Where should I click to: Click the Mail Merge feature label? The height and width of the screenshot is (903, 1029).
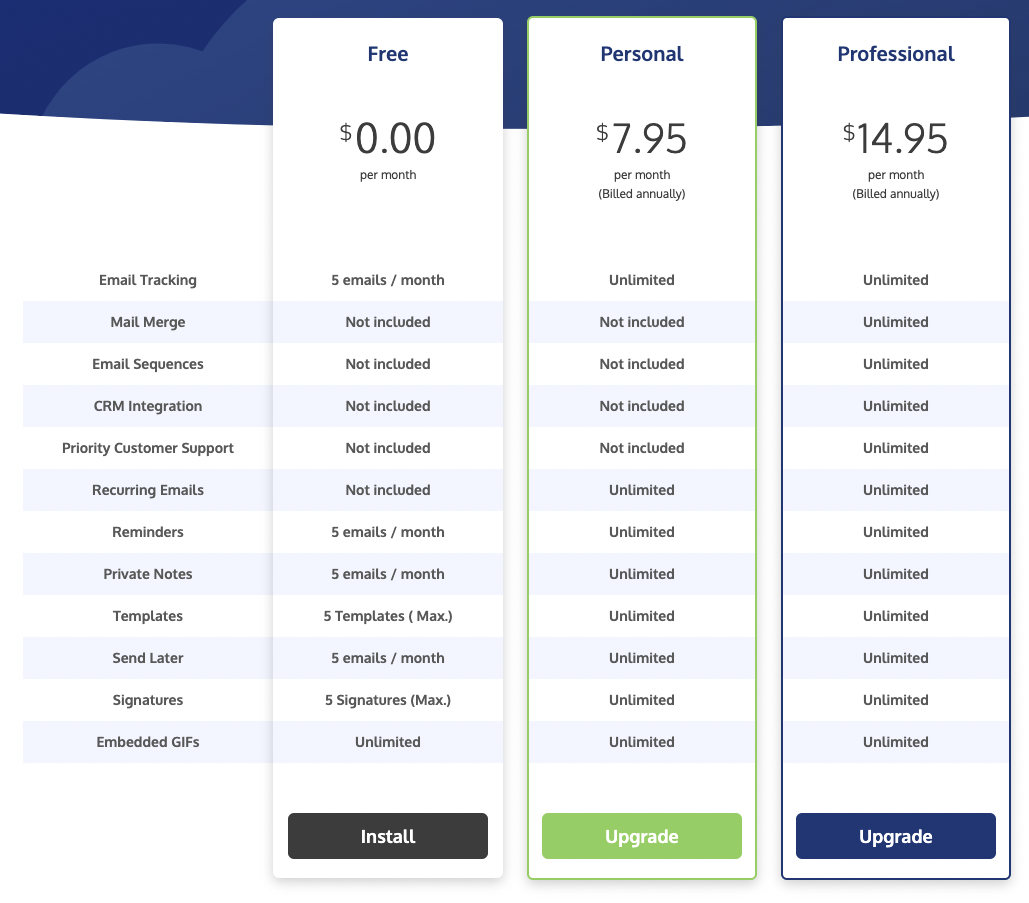click(148, 322)
